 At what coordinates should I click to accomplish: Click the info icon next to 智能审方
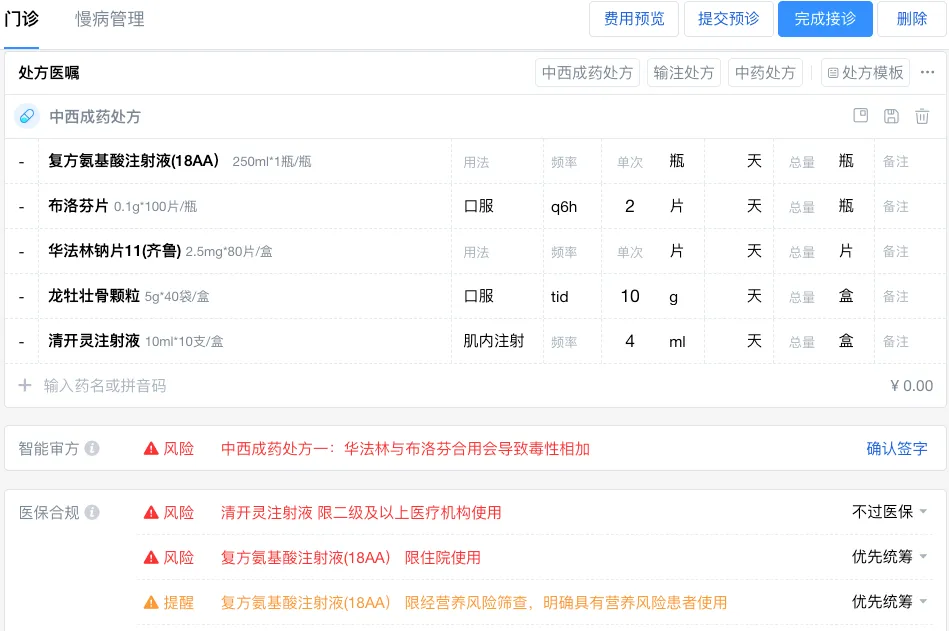point(92,449)
